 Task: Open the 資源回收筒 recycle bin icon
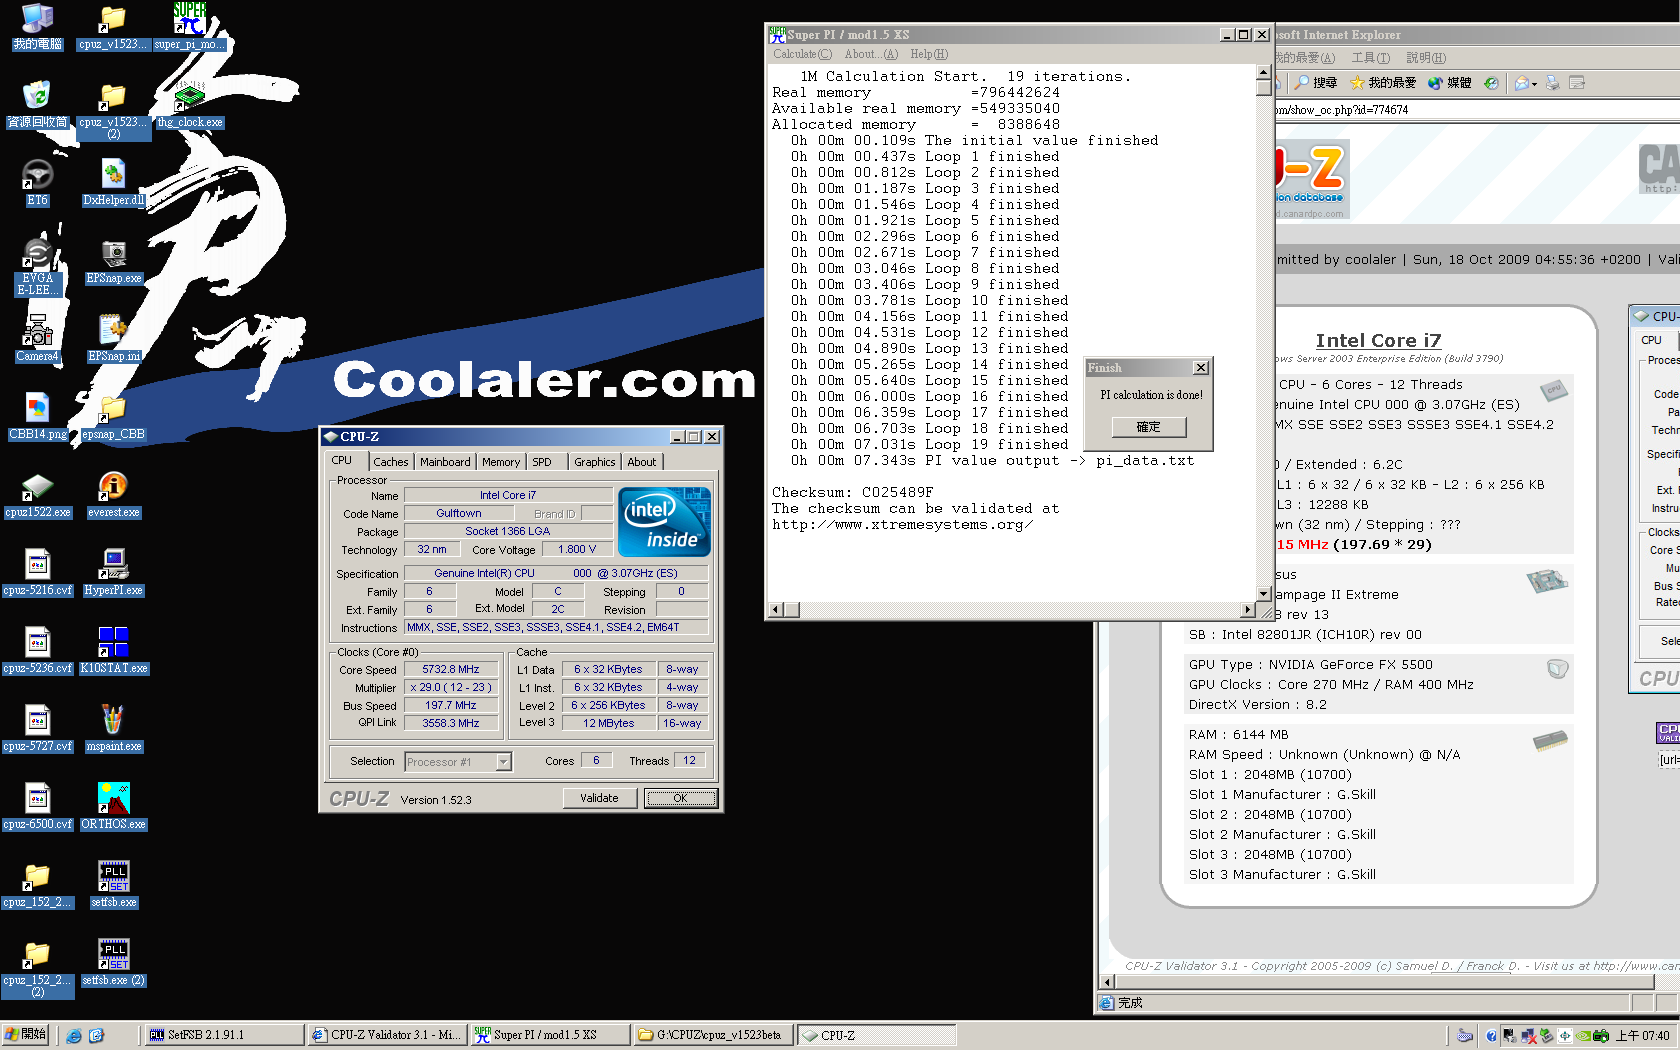tap(37, 105)
